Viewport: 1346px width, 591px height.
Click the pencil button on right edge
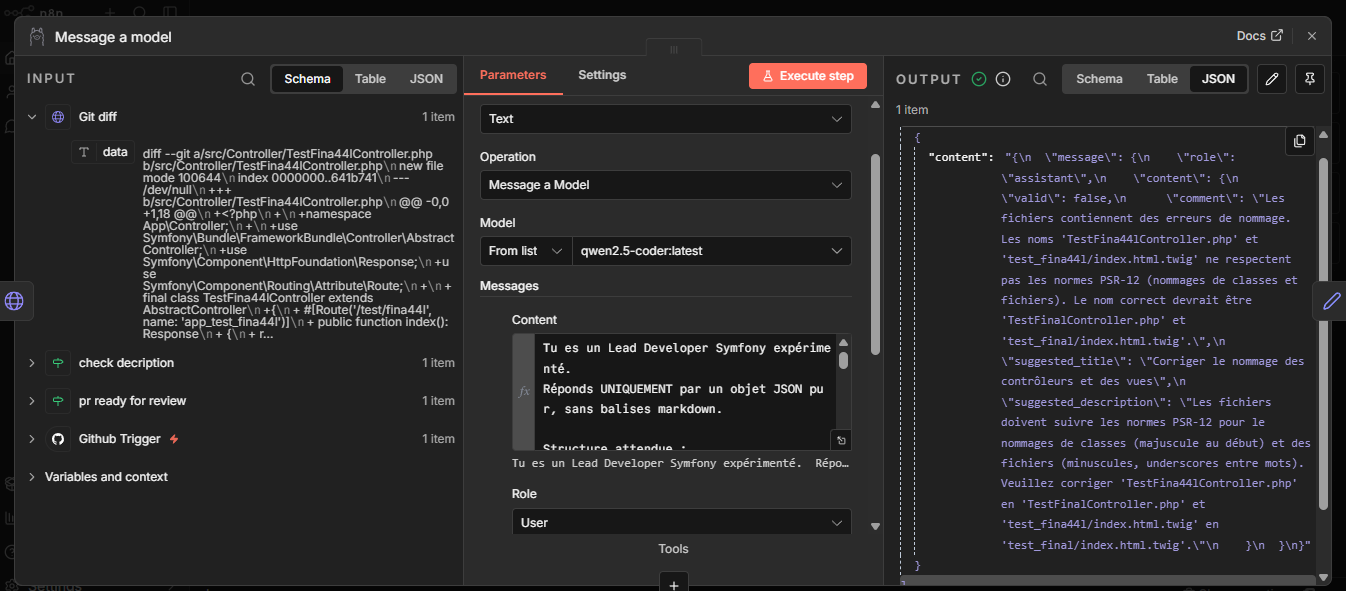[x=1330, y=301]
